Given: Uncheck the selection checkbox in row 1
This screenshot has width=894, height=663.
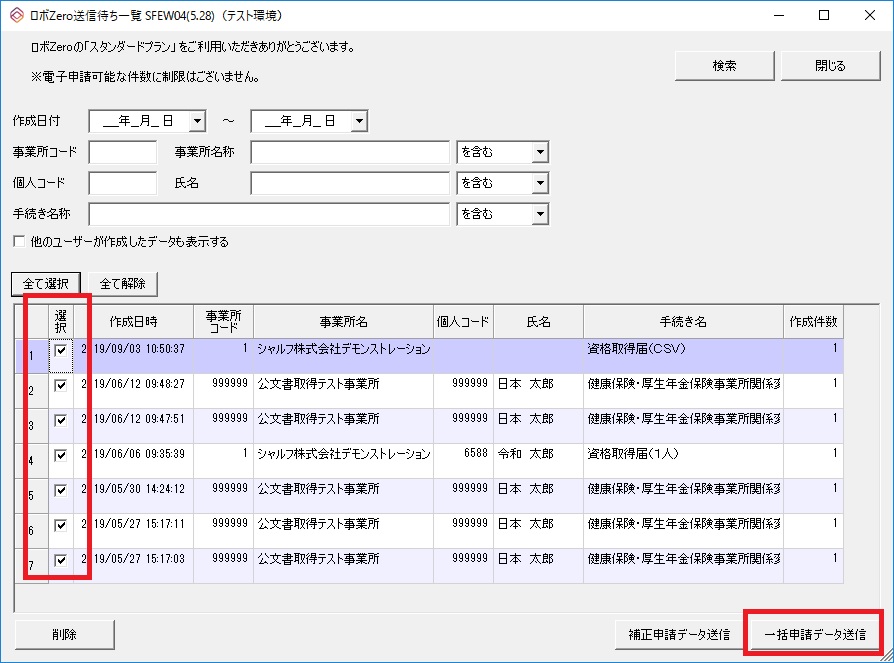Looking at the screenshot, I should 62,351.
